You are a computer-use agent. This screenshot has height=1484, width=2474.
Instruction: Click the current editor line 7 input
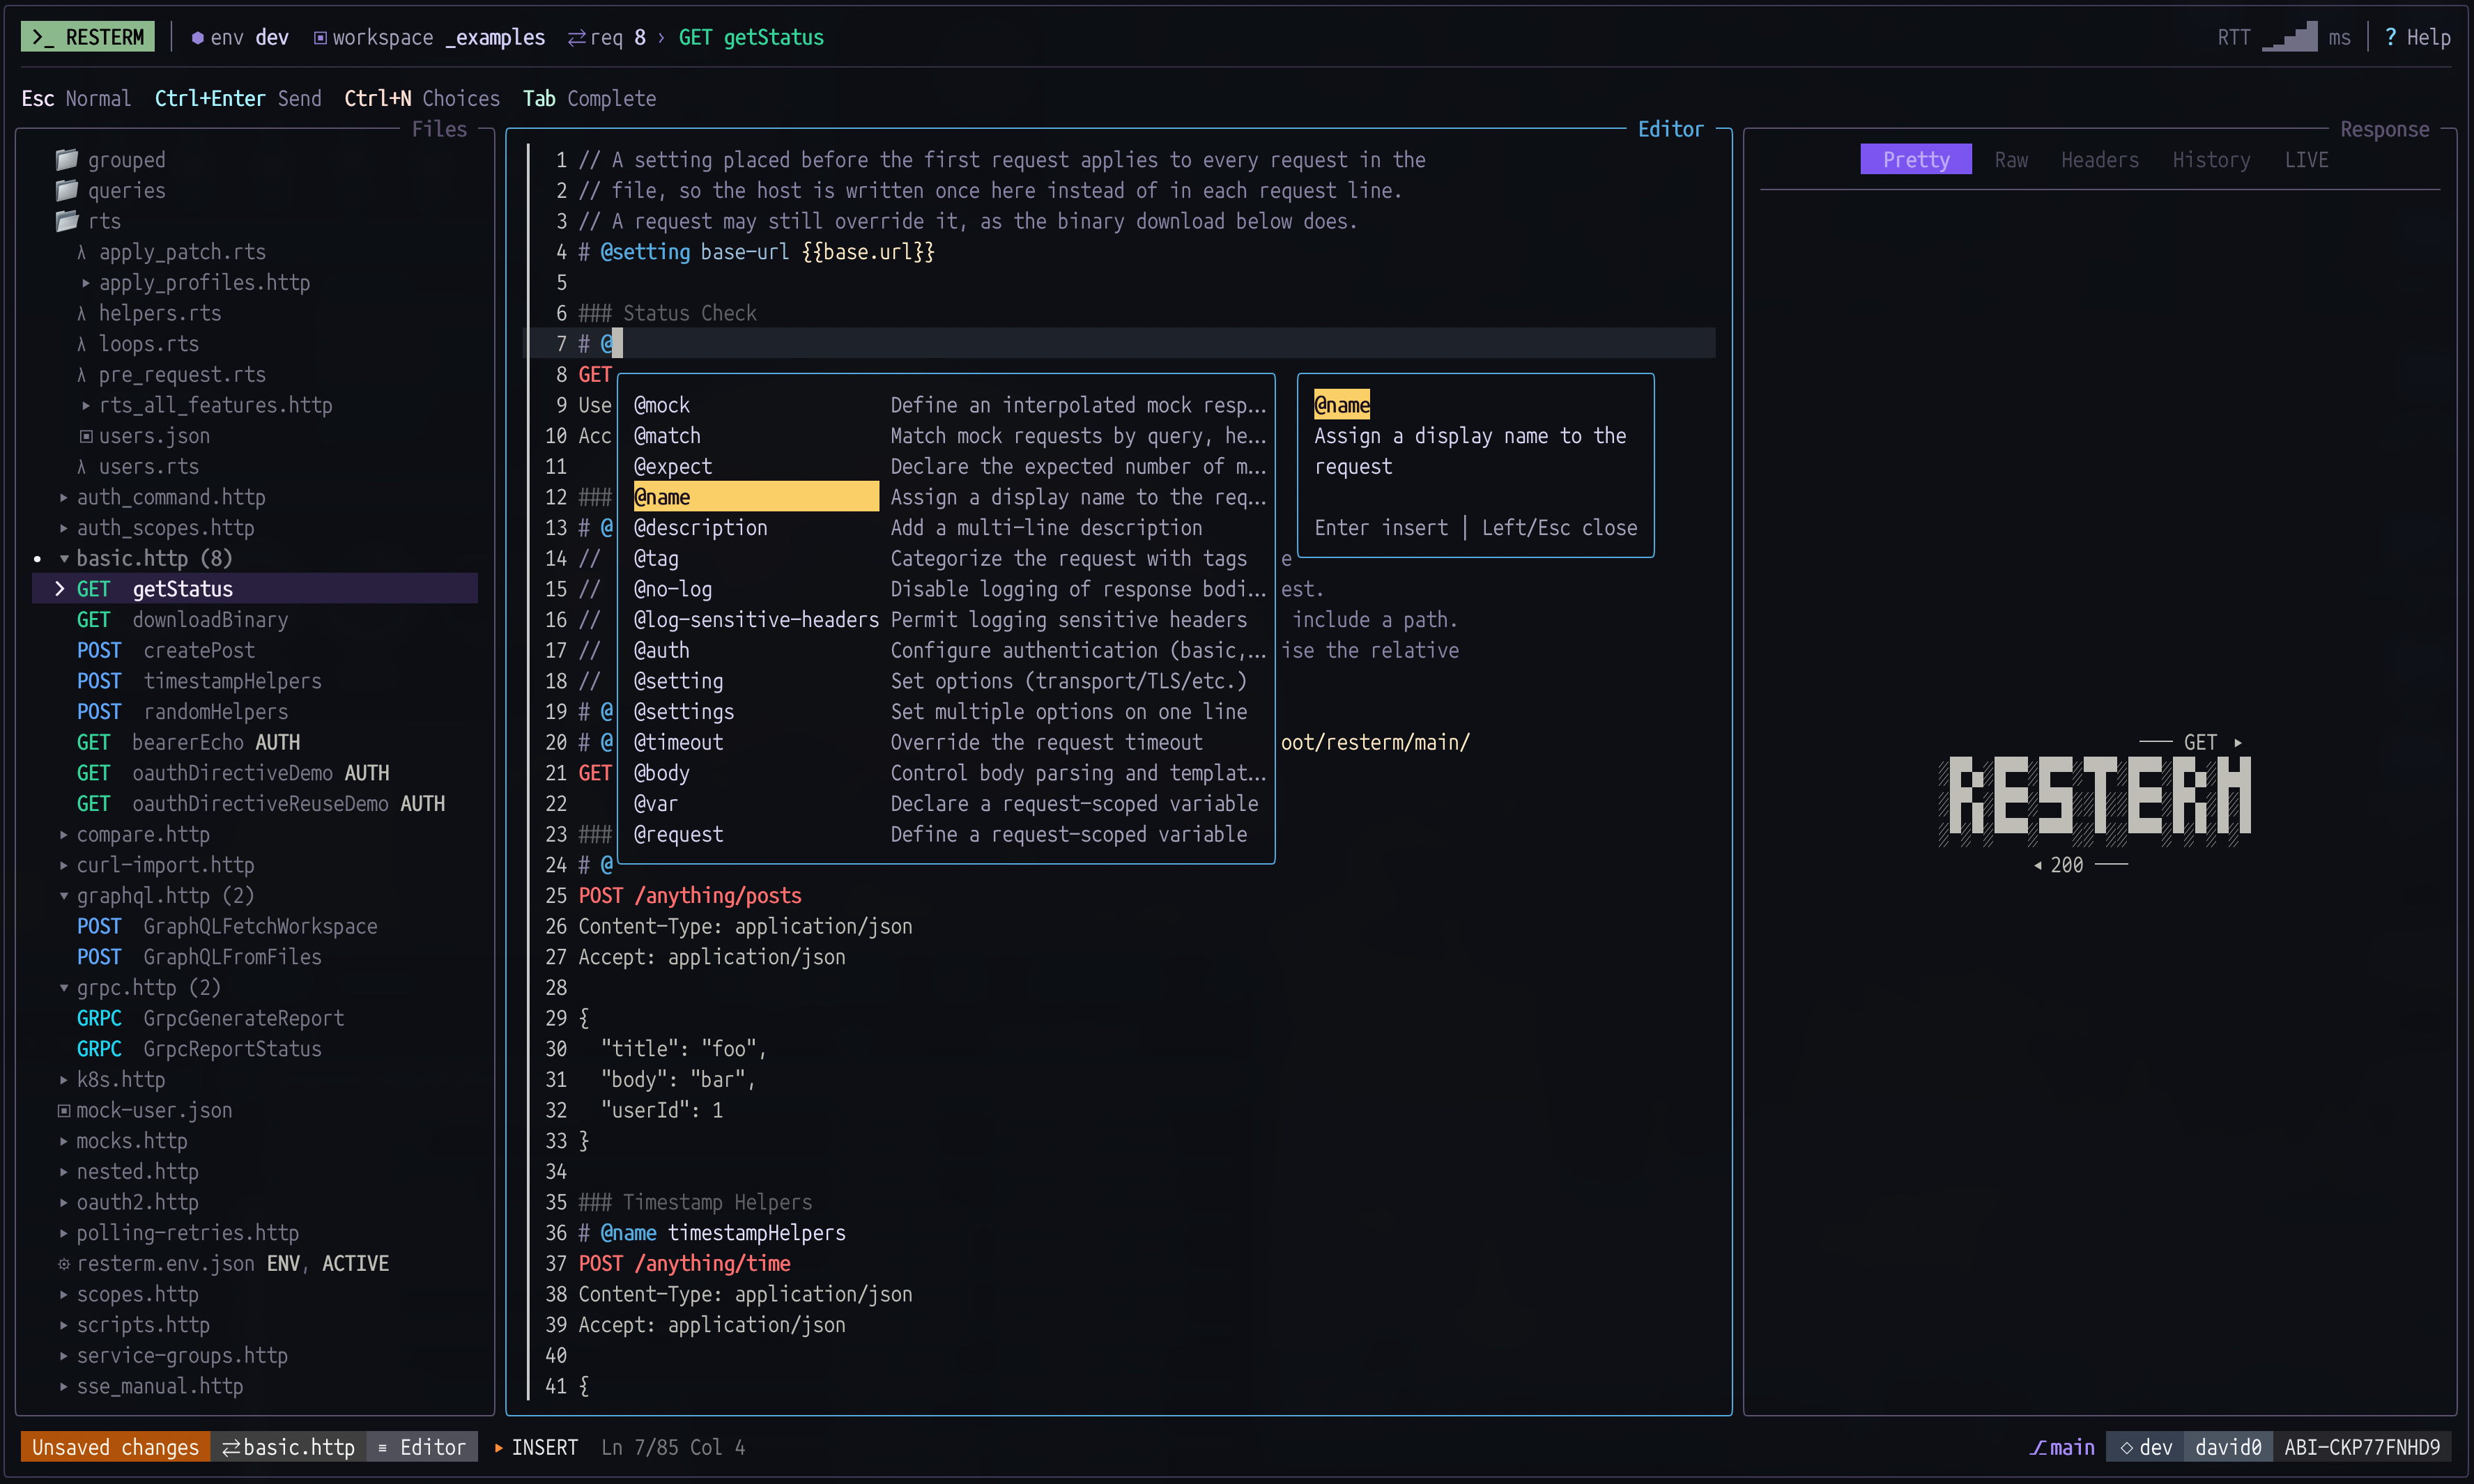[x=1120, y=344]
